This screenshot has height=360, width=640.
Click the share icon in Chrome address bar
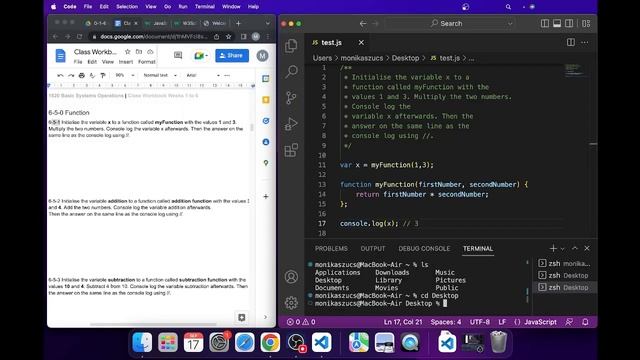[x=216, y=37]
